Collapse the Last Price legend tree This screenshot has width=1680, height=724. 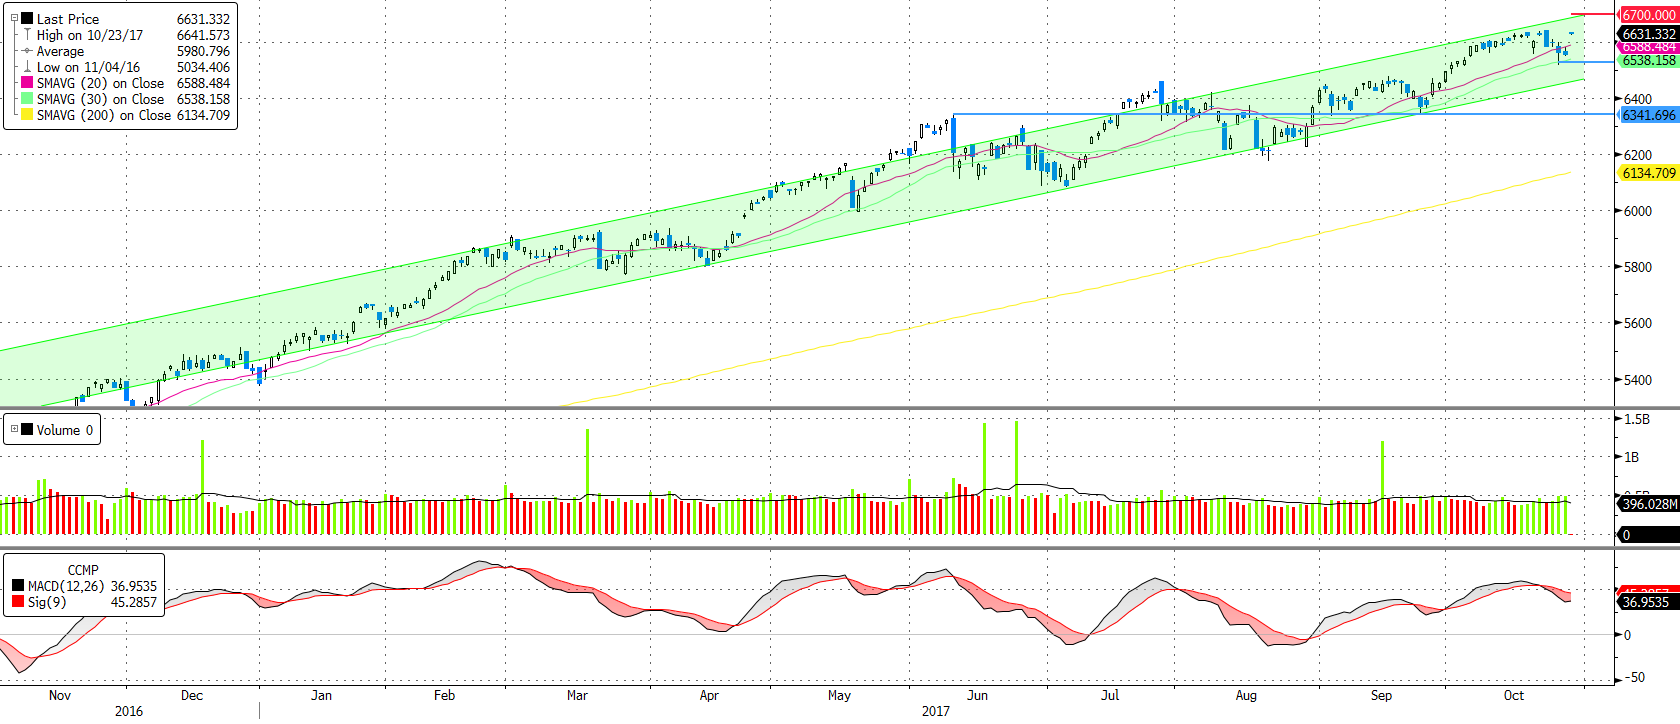pos(14,18)
